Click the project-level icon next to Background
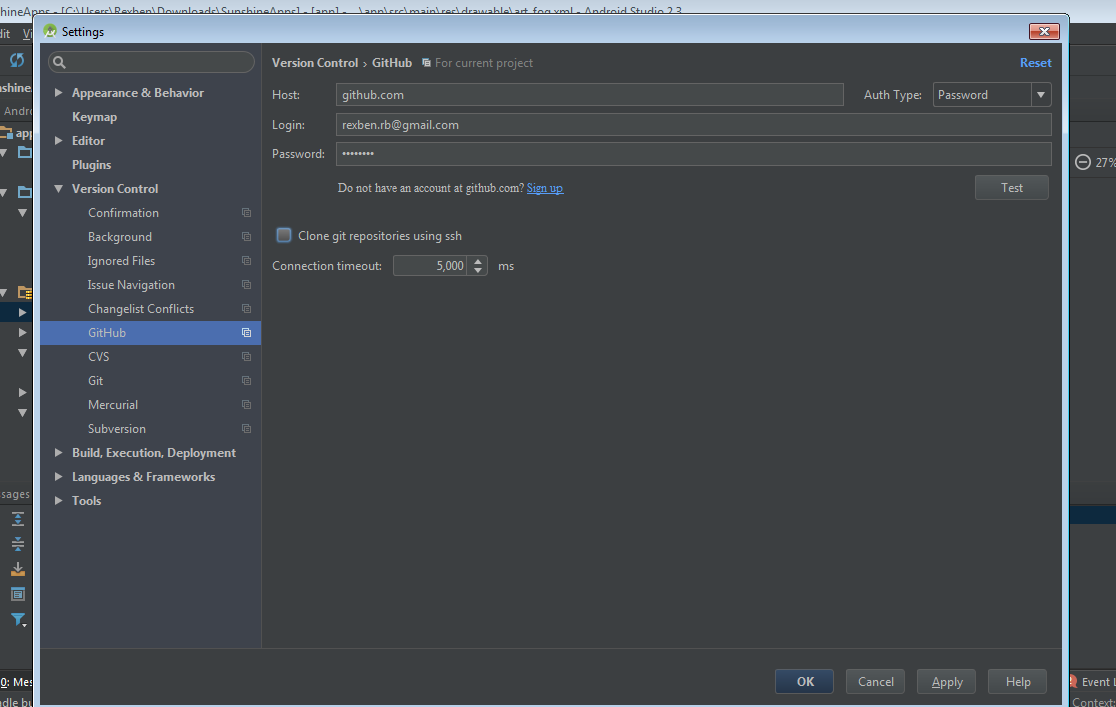 246,237
